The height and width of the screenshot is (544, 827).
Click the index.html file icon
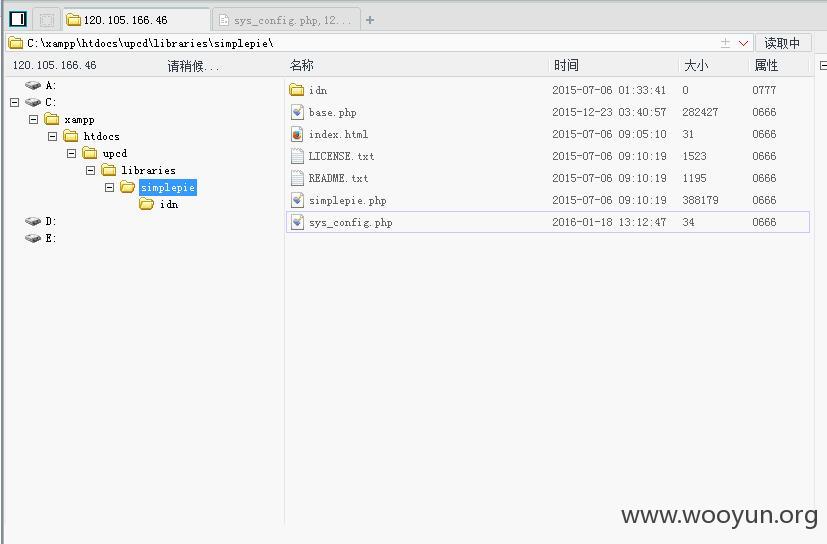297,134
